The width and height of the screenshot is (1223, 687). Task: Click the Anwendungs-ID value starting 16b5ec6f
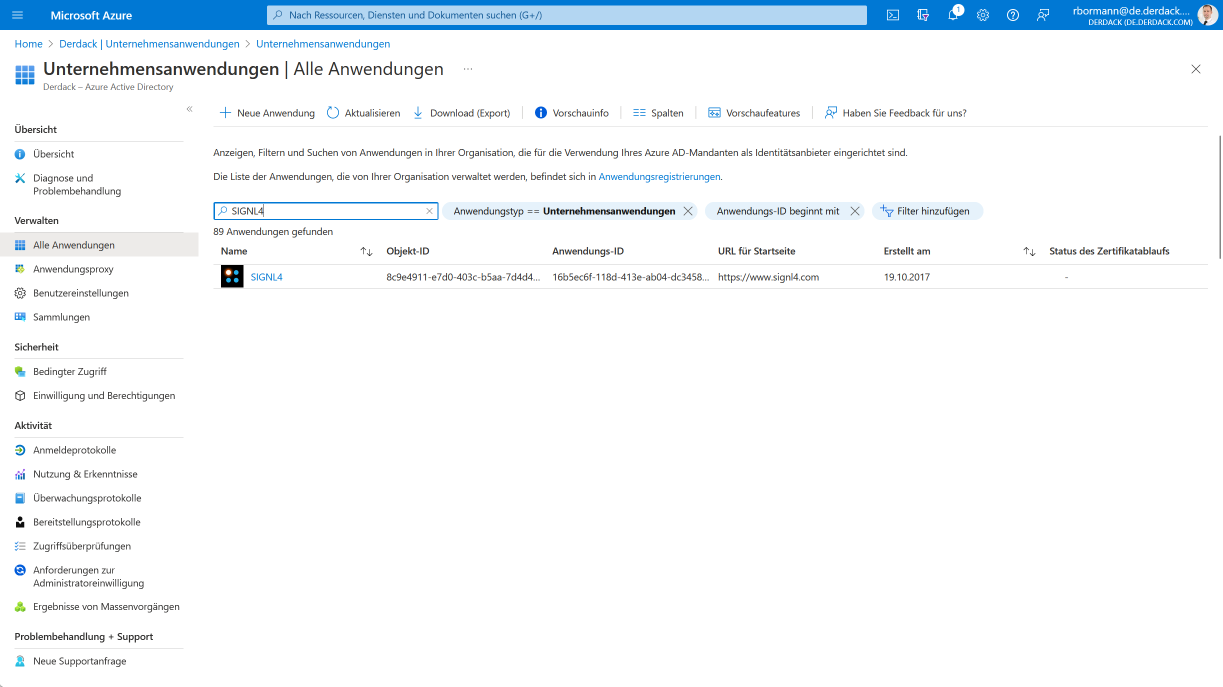click(629, 277)
